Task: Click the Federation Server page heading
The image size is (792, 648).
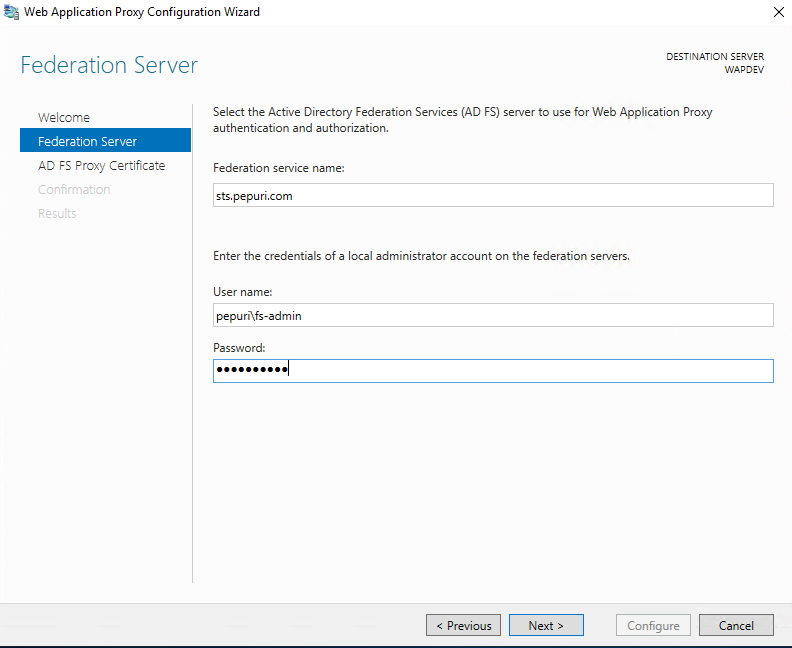Action: (x=109, y=65)
